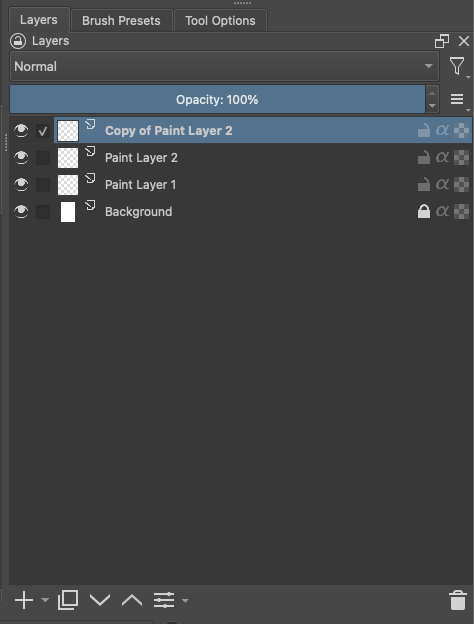The width and height of the screenshot is (474, 624).
Task: Hide the Copy of Paint Layer 2 layer
Action: click(21, 131)
